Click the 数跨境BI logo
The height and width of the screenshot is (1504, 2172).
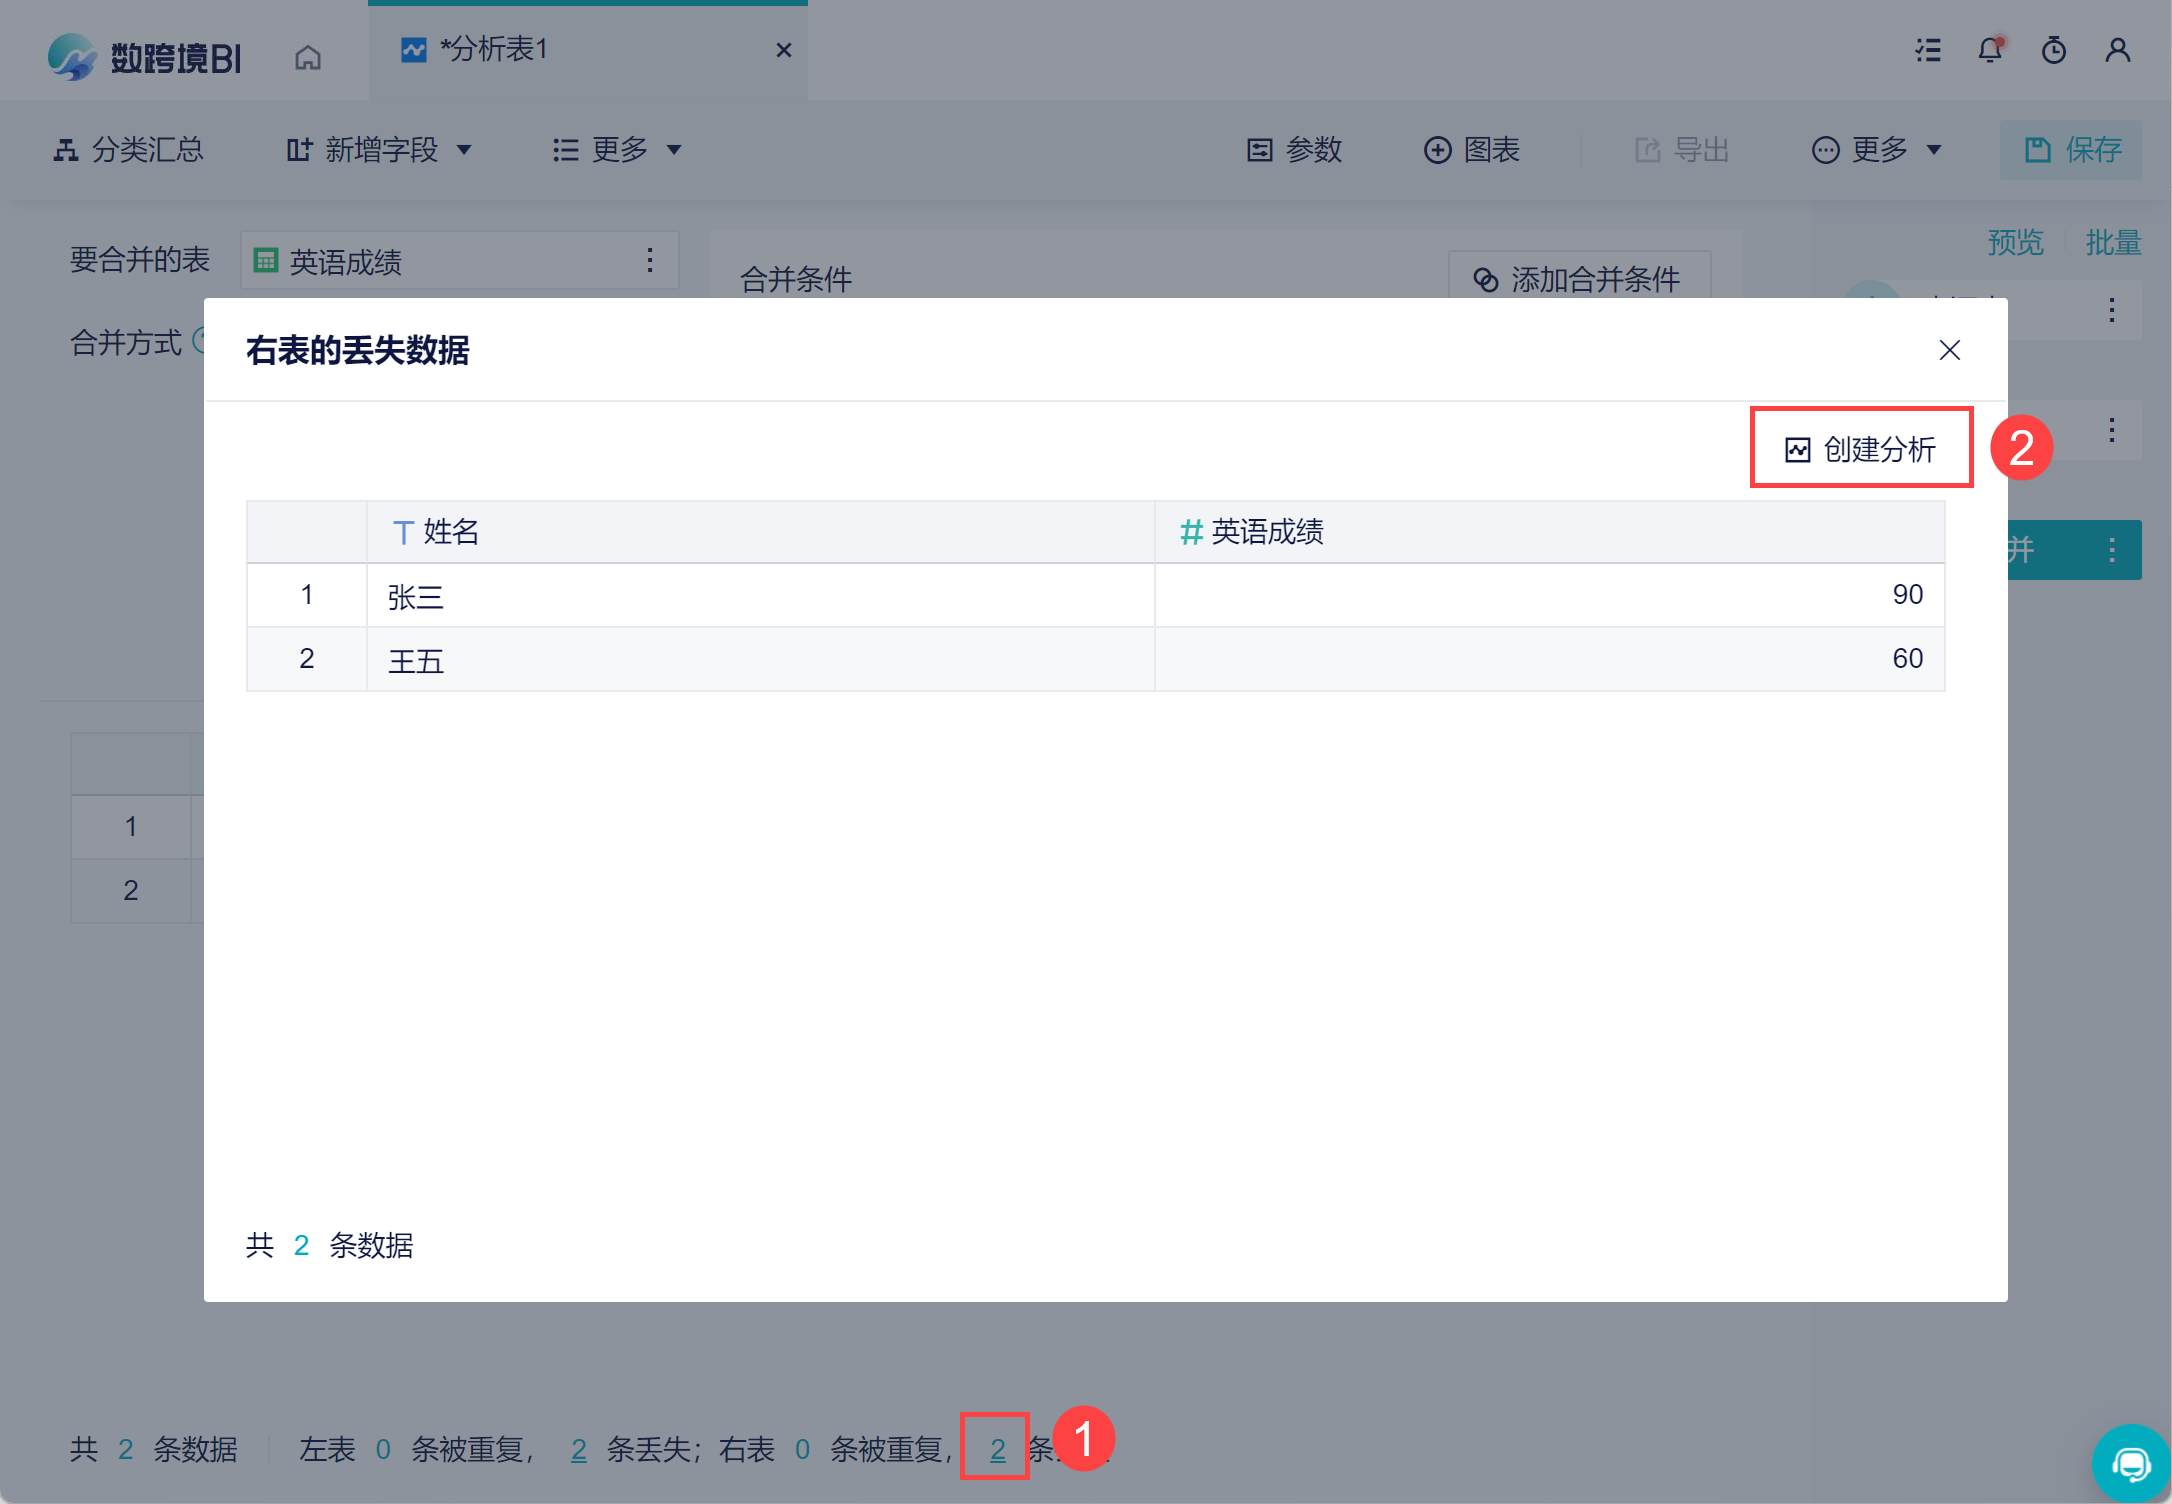[144, 58]
